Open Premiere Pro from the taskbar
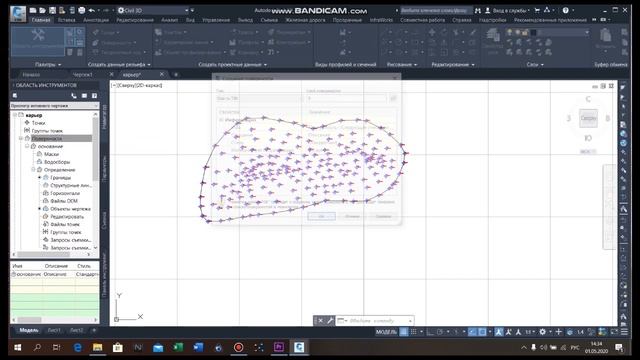This screenshot has width=640, height=360. 279,347
